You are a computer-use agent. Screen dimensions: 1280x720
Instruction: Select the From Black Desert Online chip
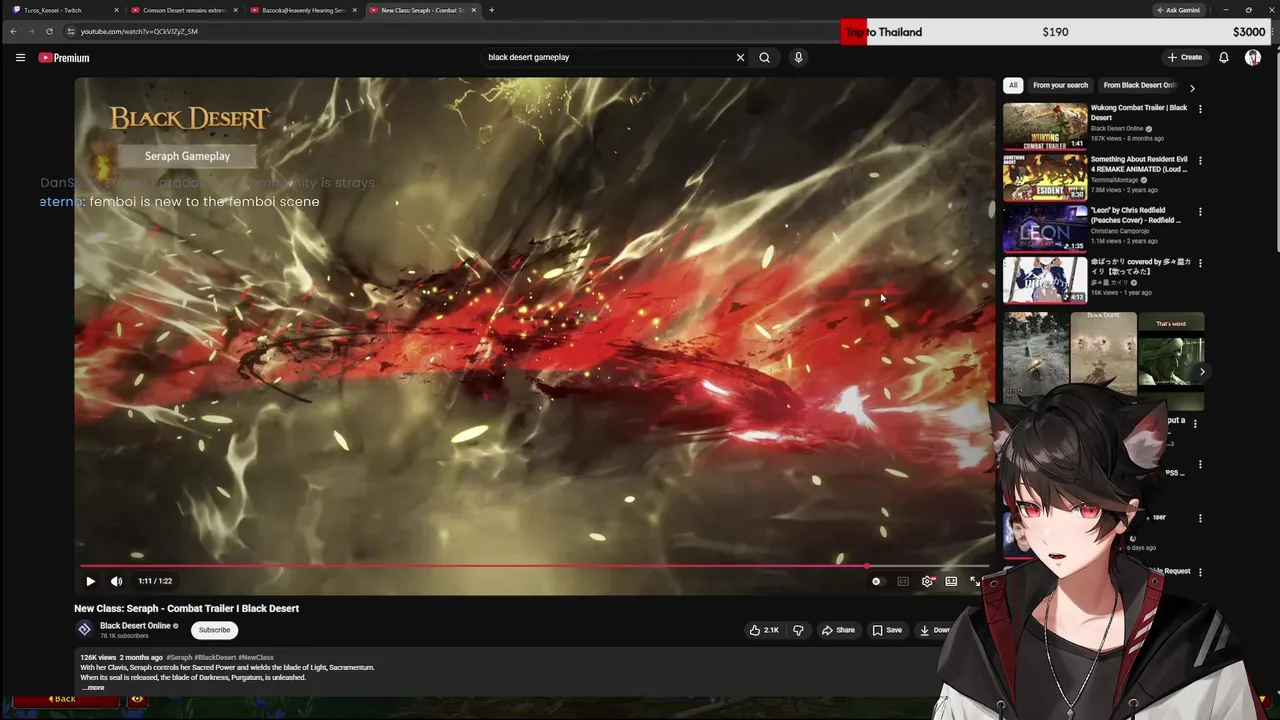1140,85
